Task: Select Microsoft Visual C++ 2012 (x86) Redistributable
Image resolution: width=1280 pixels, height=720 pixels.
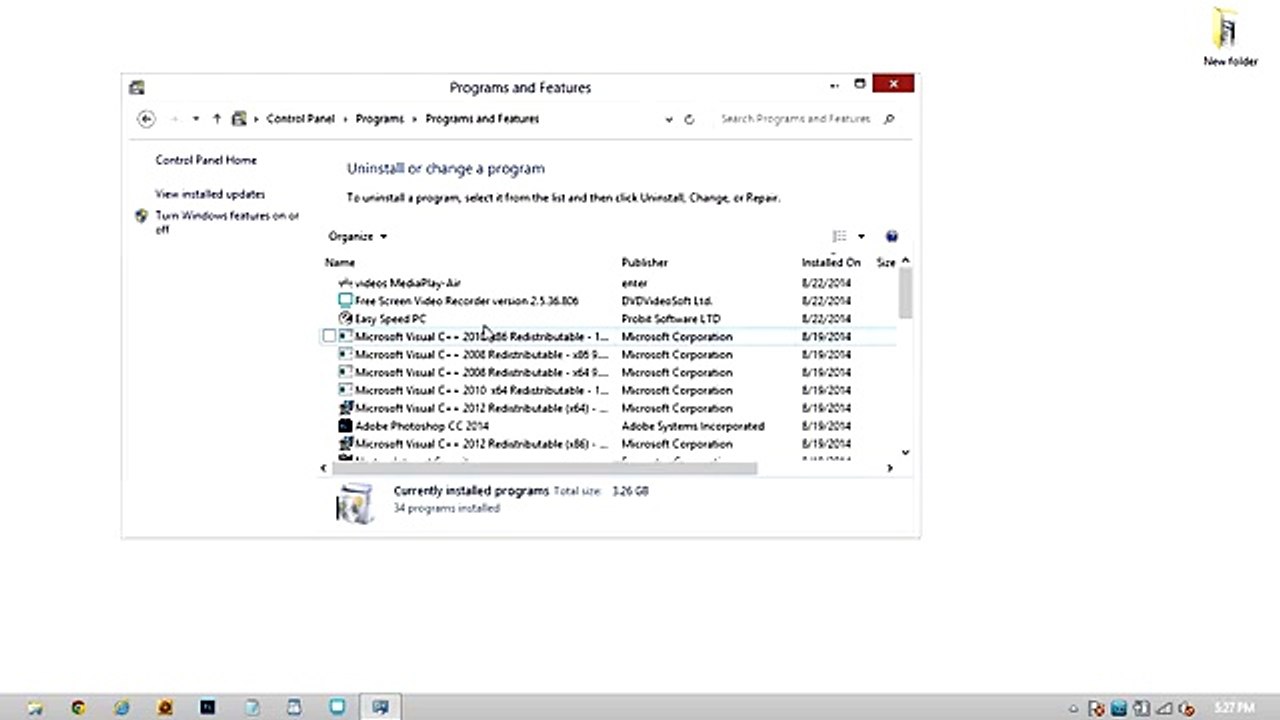Action: 481,444
